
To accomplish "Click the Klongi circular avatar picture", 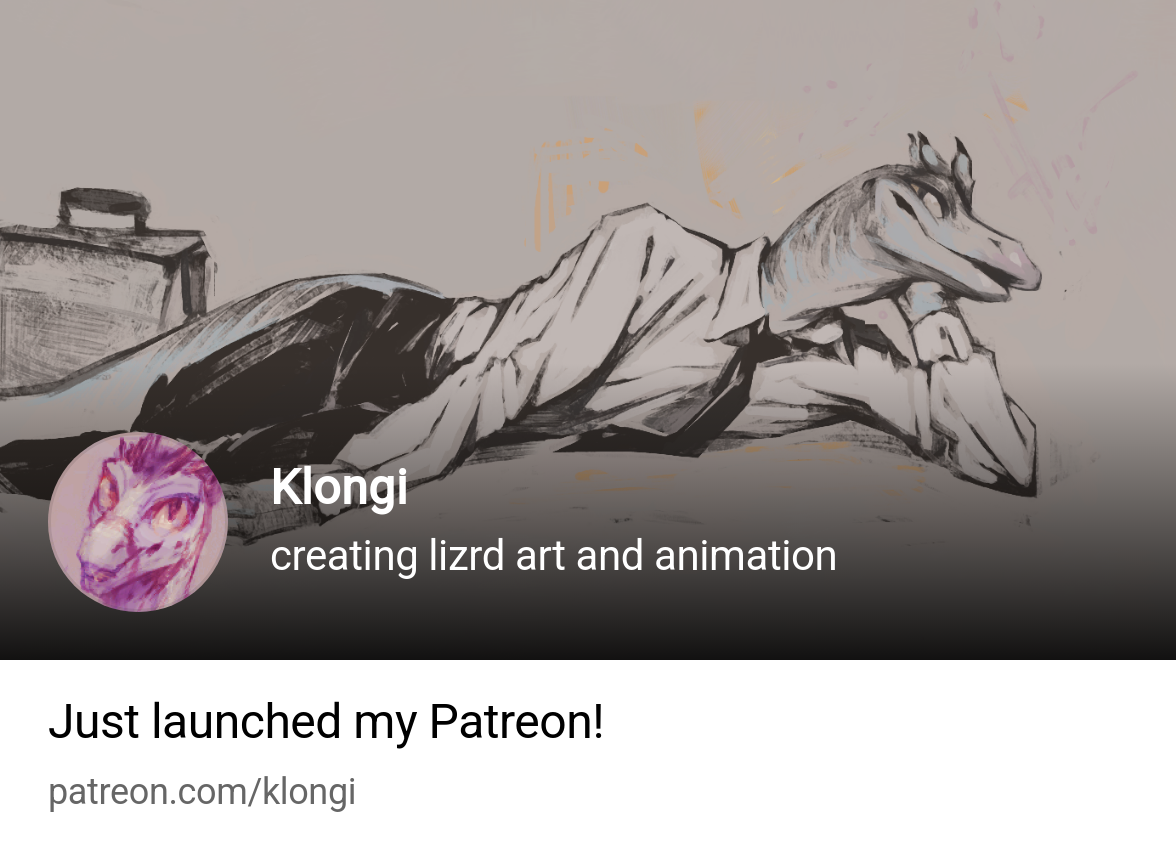I will (138, 522).
